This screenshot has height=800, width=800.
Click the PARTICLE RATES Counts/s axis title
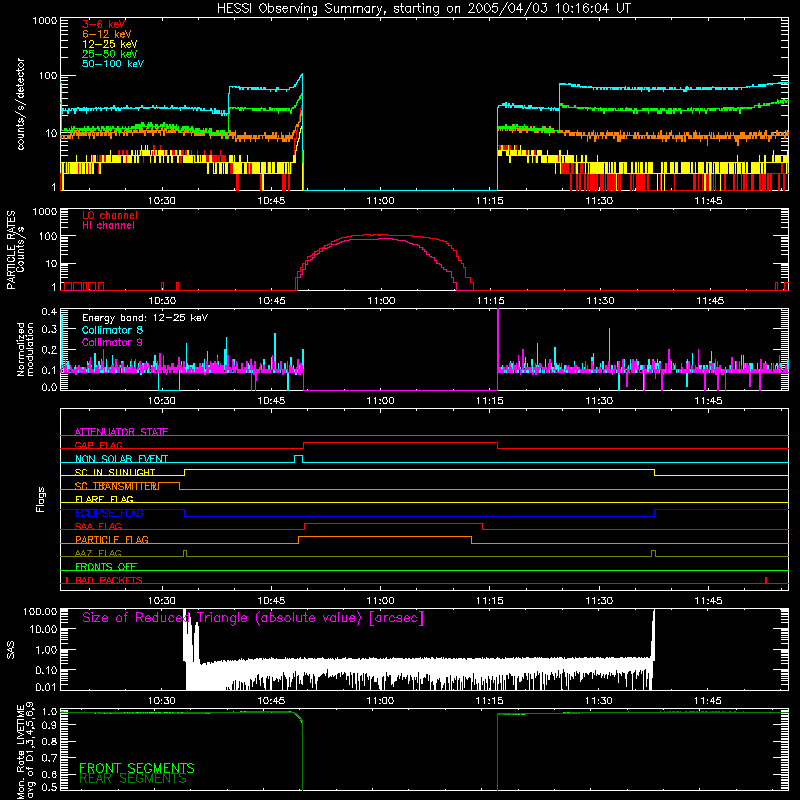(15, 250)
